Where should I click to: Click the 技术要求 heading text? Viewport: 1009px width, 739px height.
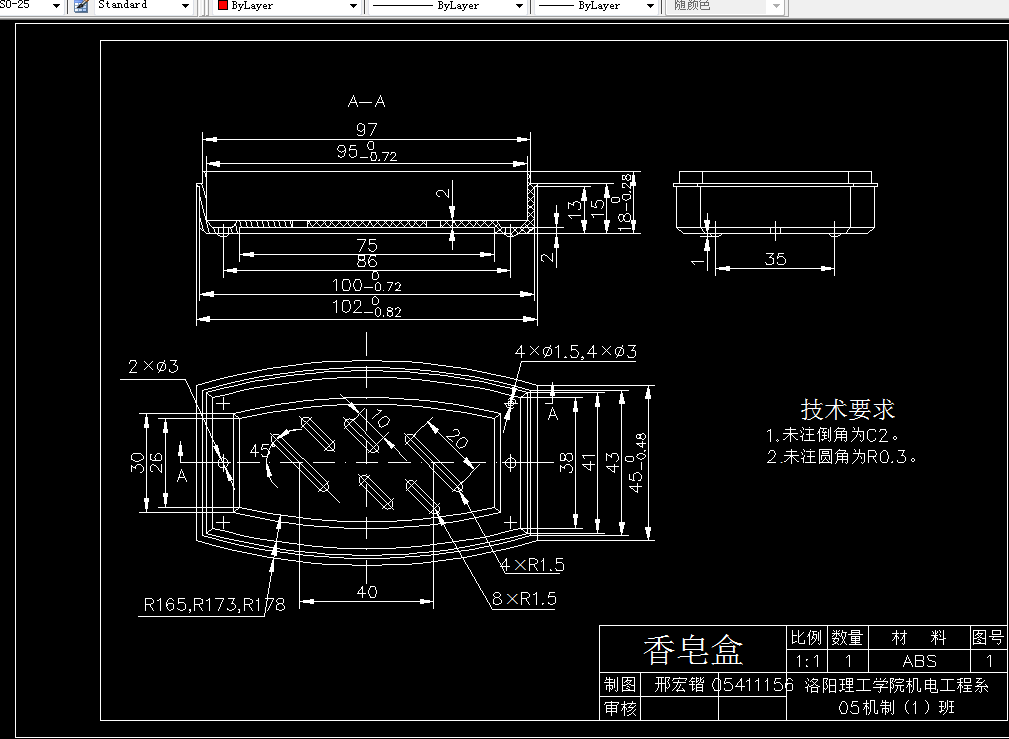845,409
